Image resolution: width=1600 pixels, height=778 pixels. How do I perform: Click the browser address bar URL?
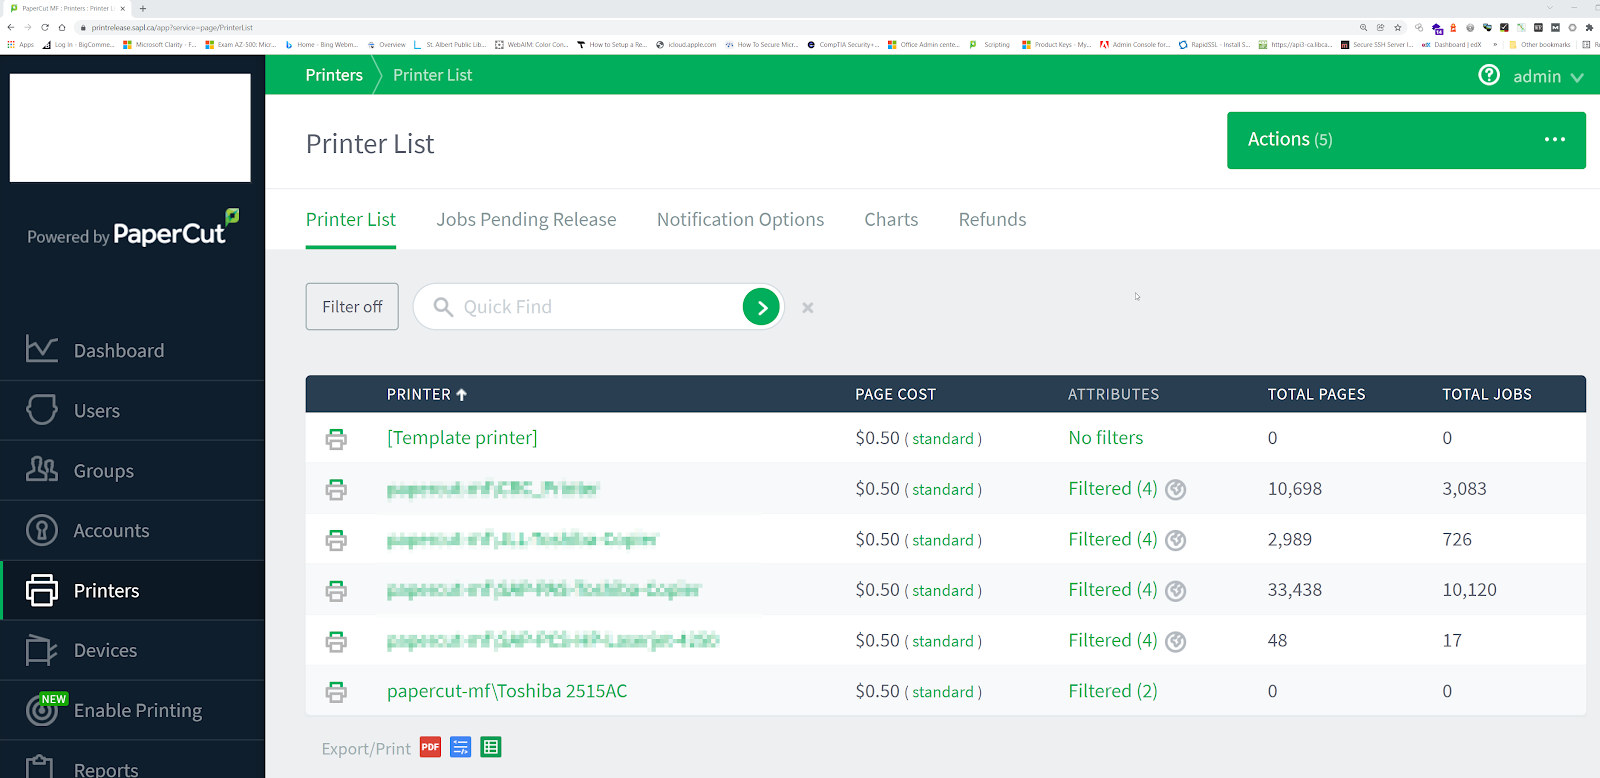tap(172, 28)
